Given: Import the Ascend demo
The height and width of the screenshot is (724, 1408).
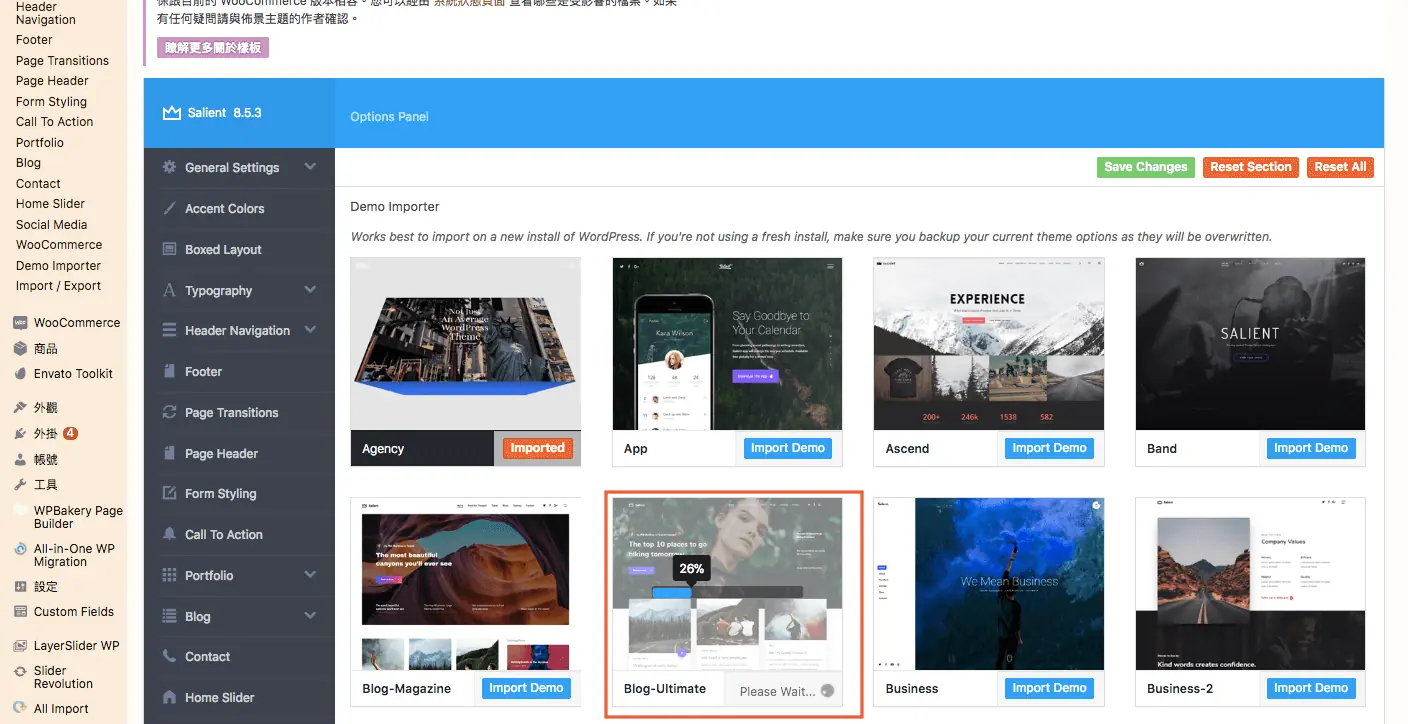Looking at the screenshot, I should pos(1049,448).
